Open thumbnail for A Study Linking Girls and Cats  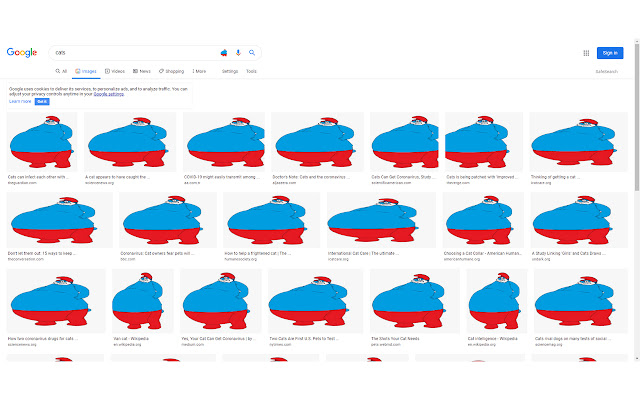point(579,220)
